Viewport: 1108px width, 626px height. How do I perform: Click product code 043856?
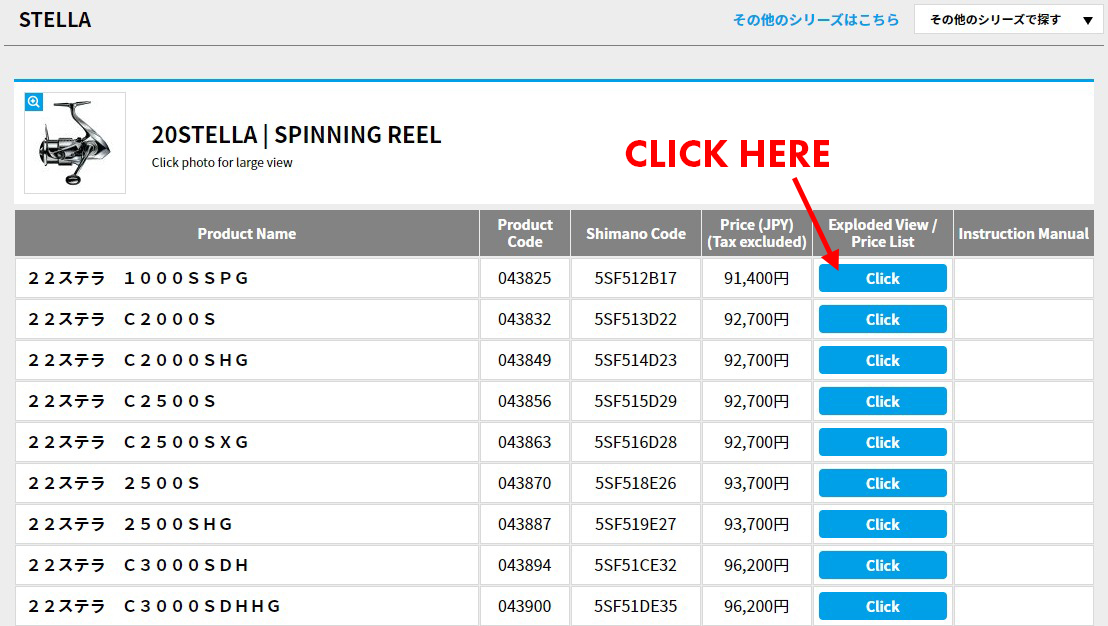coord(524,401)
